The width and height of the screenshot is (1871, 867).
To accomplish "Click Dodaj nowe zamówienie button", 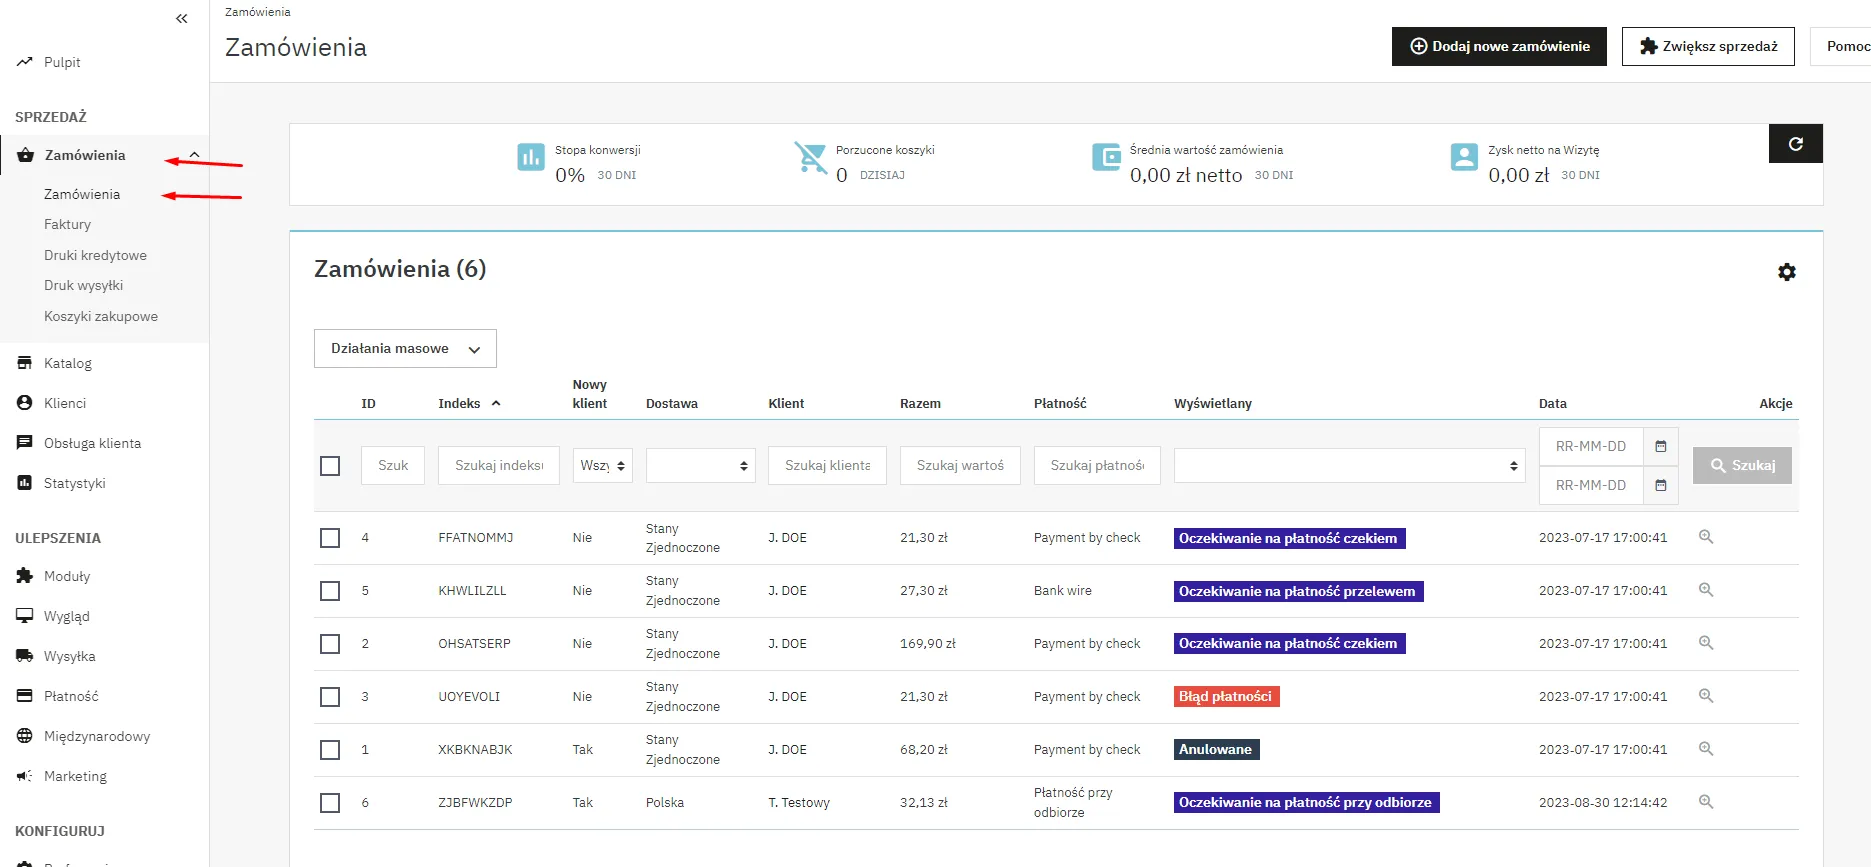I will click(1498, 47).
